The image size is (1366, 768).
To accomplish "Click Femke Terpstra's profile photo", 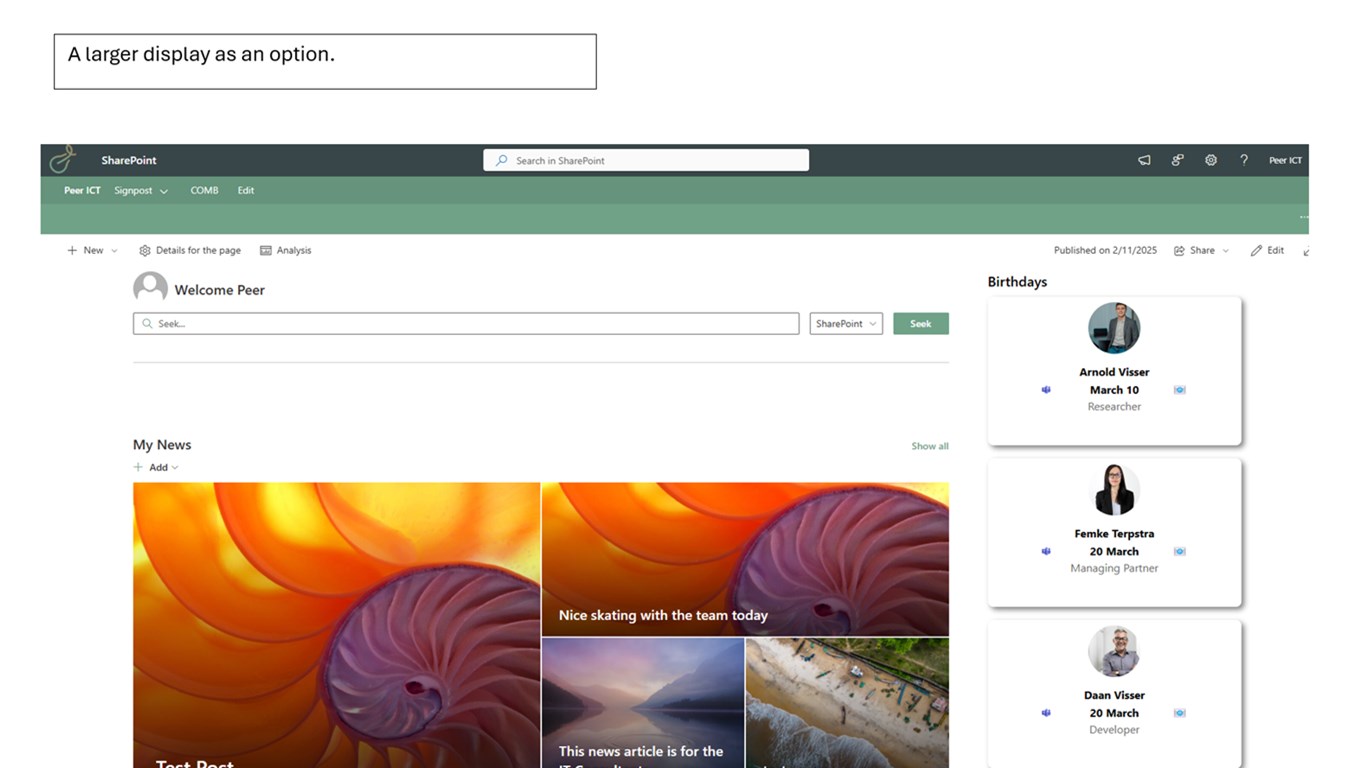I will (x=1114, y=490).
